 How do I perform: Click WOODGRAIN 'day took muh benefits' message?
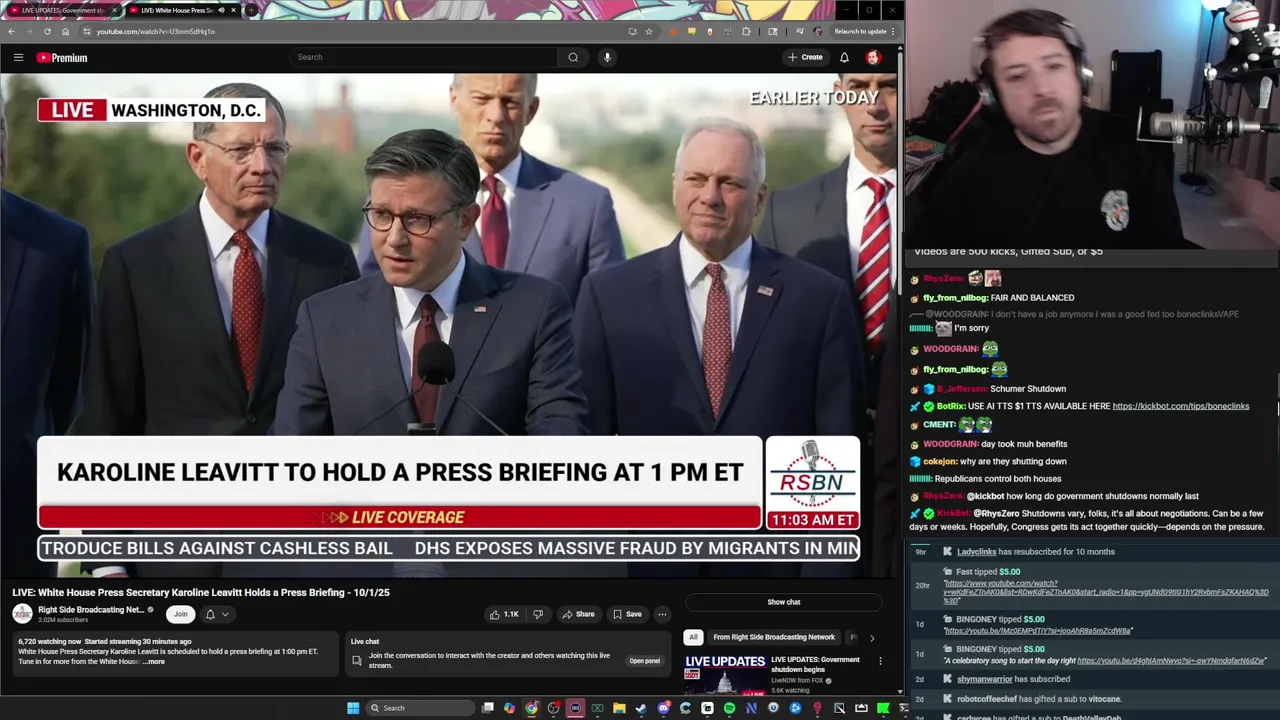tap(1024, 444)
